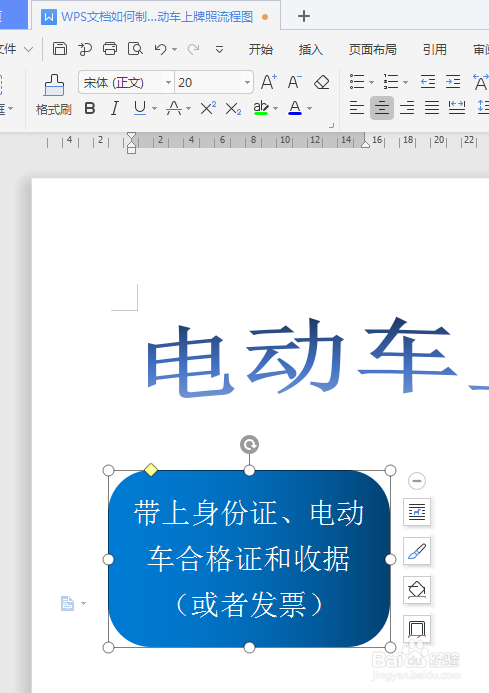Image resolution: width=489 pixels, height=693 pixels.
Task: Toggle Italic formatting
Action: tap(115, 108)
